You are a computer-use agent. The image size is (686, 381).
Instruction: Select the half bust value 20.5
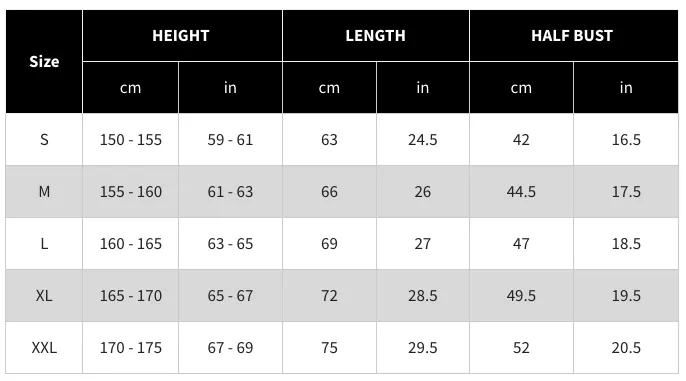coord(626,348)
